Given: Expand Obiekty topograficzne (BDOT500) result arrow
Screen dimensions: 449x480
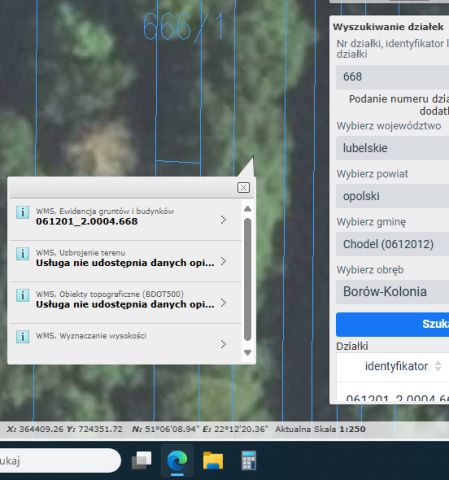Looking at the screenshot, I should (x=224, y=303).
